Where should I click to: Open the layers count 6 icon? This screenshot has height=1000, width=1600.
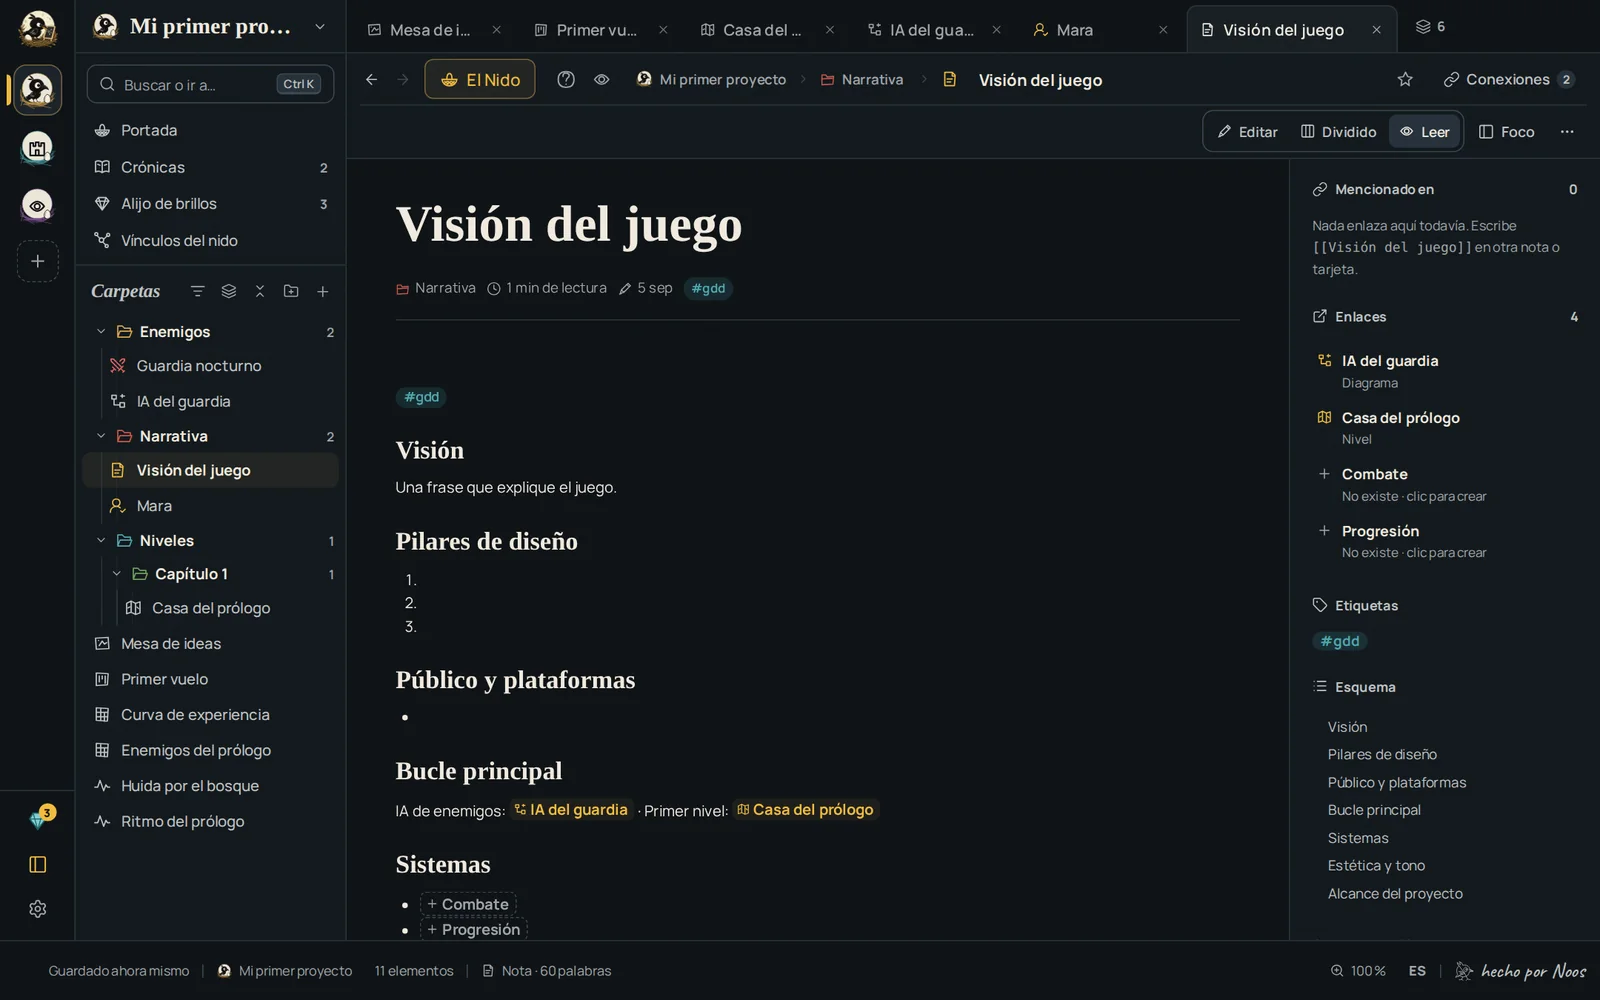point(1430,26)
